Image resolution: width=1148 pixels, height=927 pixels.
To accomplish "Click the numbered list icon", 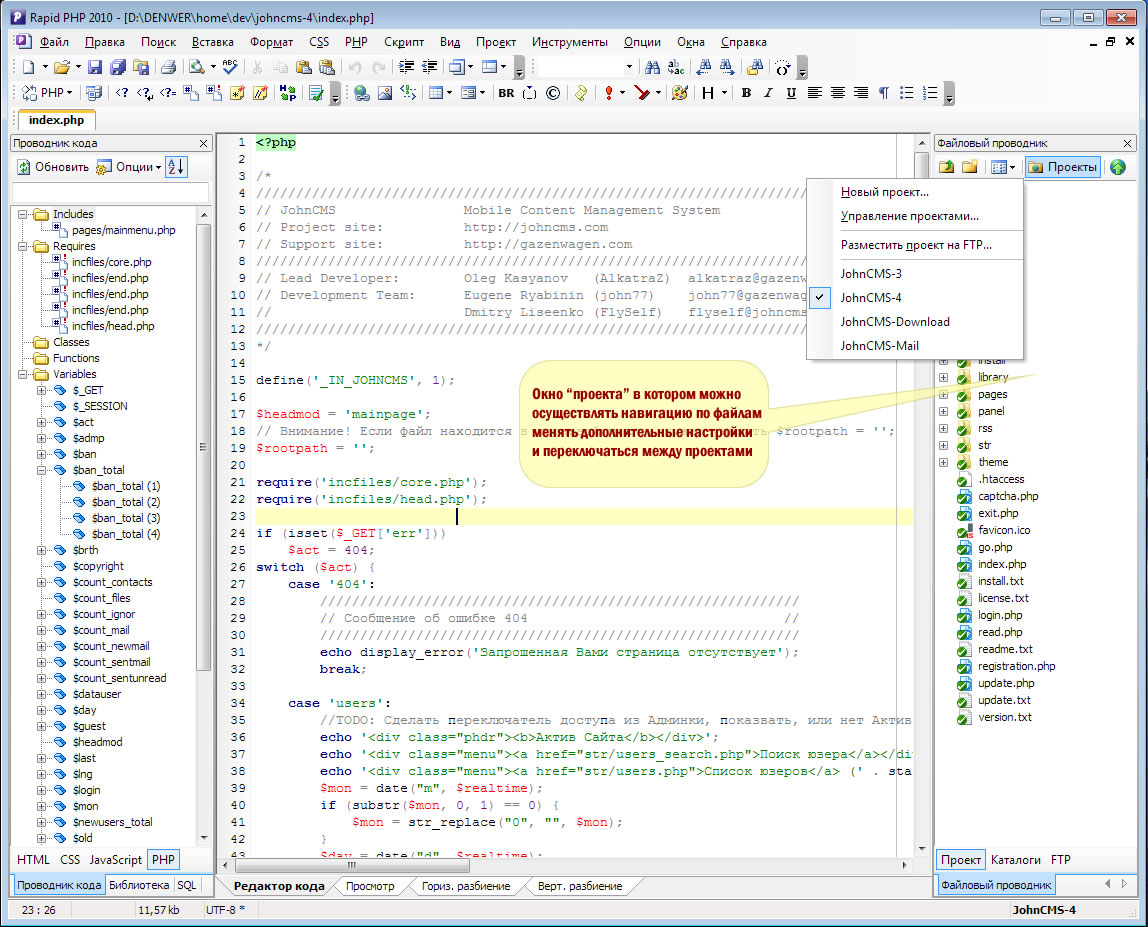I will pyautogui.click(x=930, y=93).
